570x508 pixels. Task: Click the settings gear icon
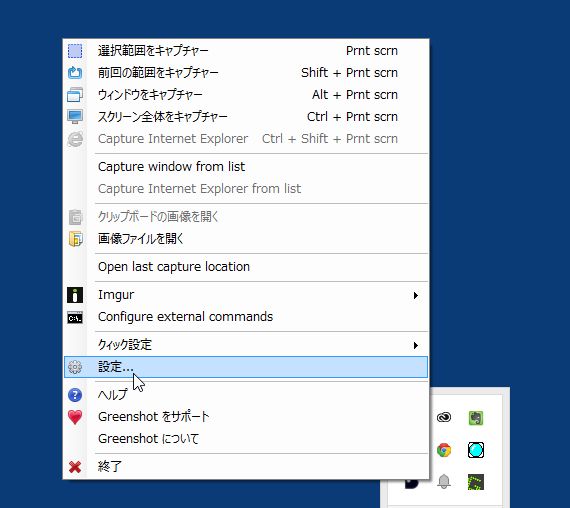[75, 367]
